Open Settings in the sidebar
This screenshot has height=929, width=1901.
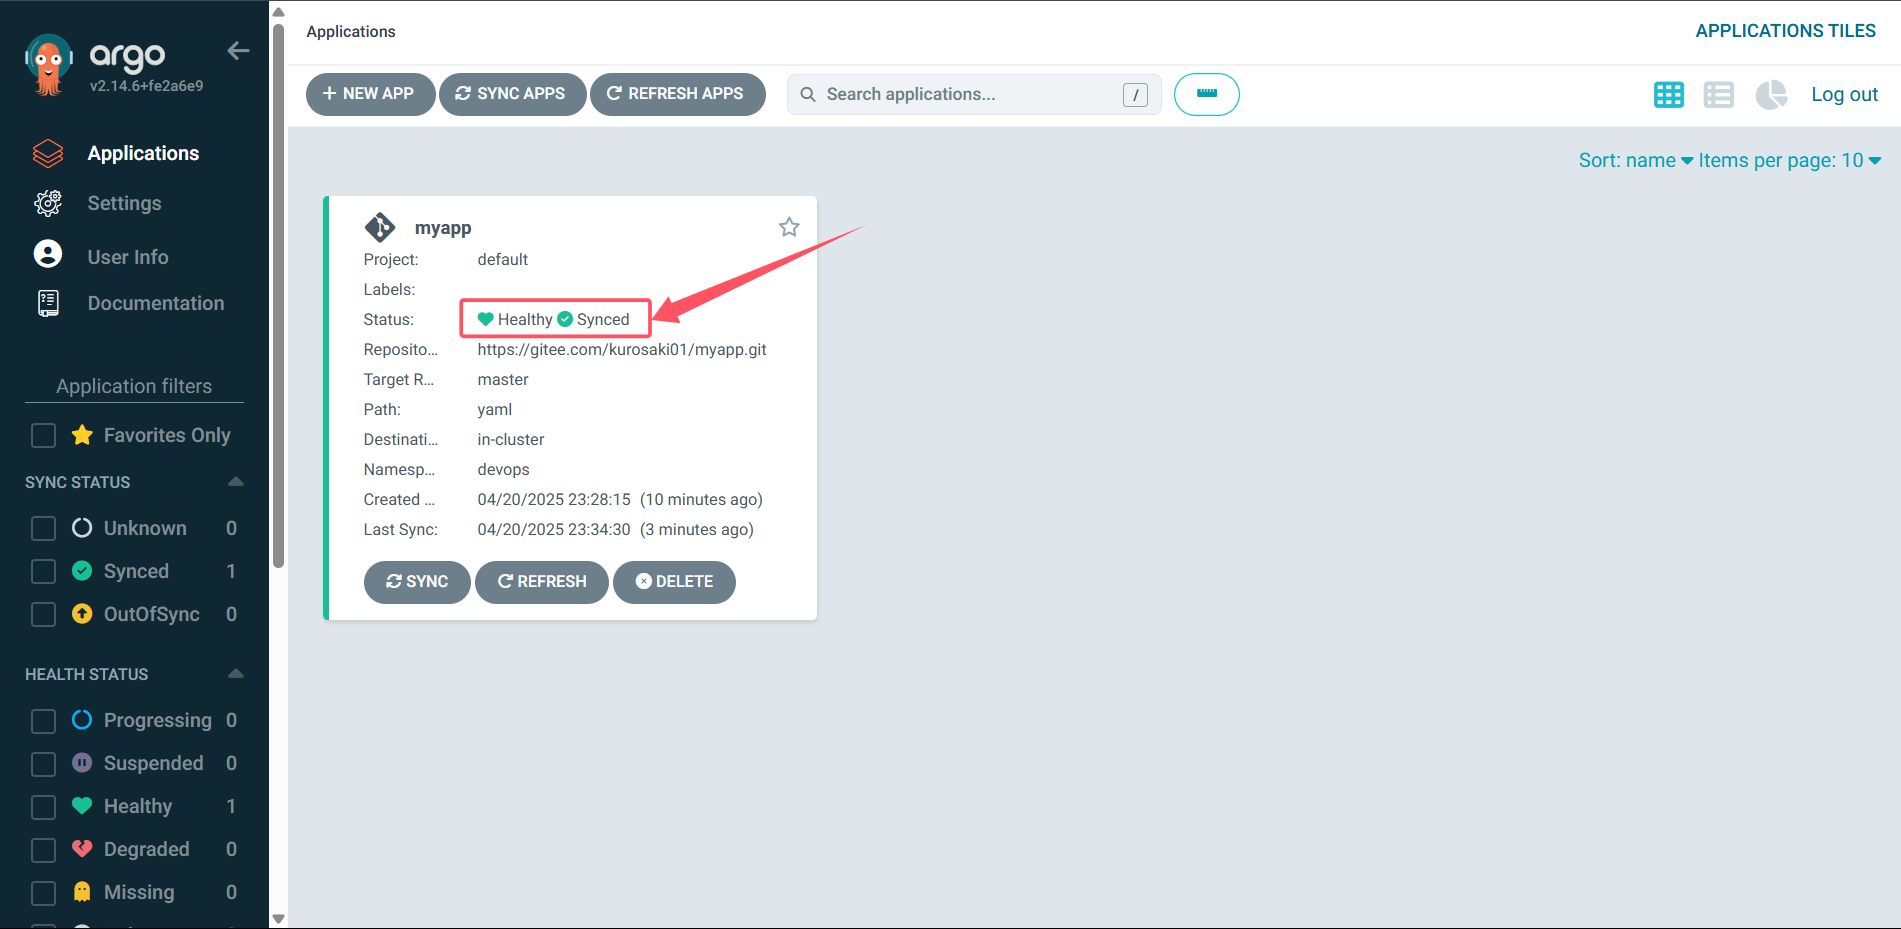(124, 203)
